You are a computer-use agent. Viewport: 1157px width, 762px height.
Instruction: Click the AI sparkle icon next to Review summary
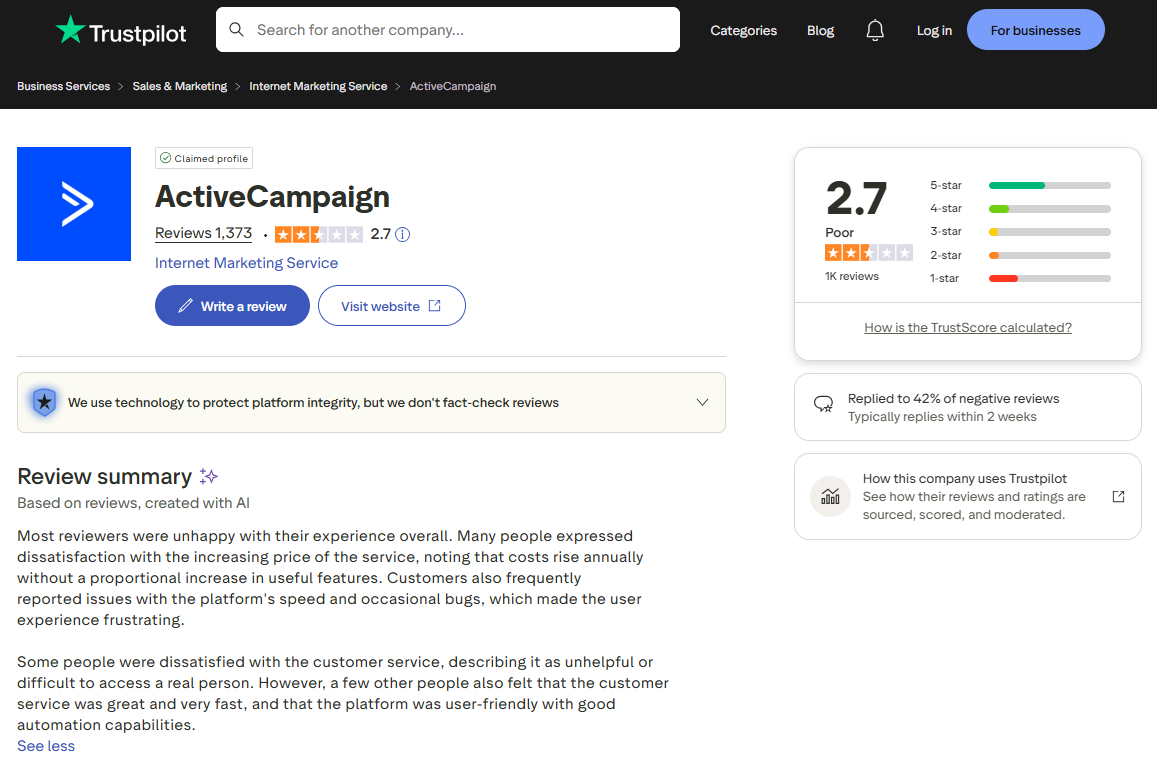209,476
